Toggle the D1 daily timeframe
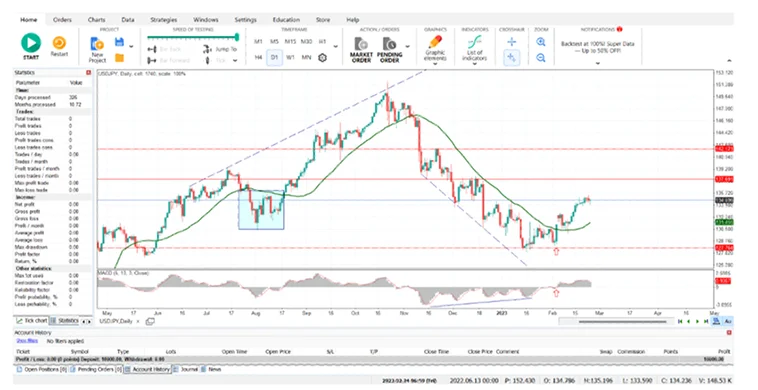The image size is (758, 390). click(274, 58)
